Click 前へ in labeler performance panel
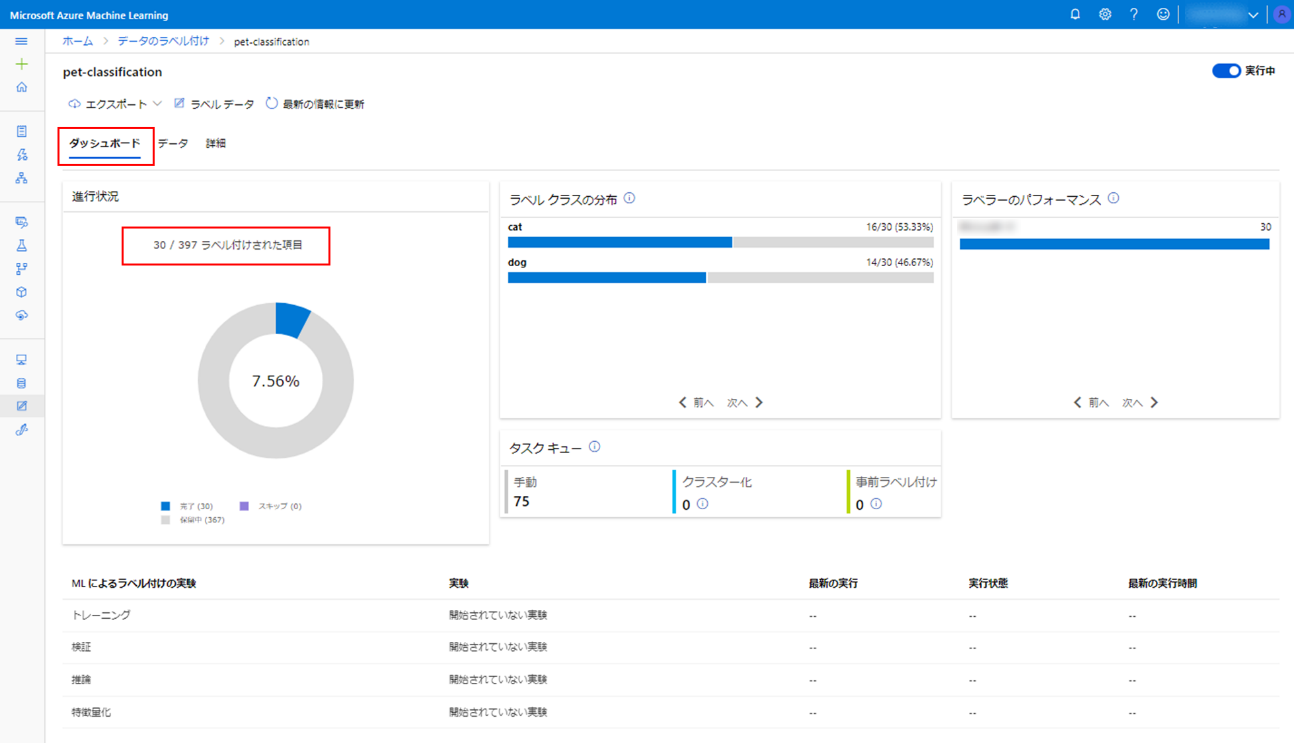The height and width of the screenshot is (743, 1294). pos(1091,402)
